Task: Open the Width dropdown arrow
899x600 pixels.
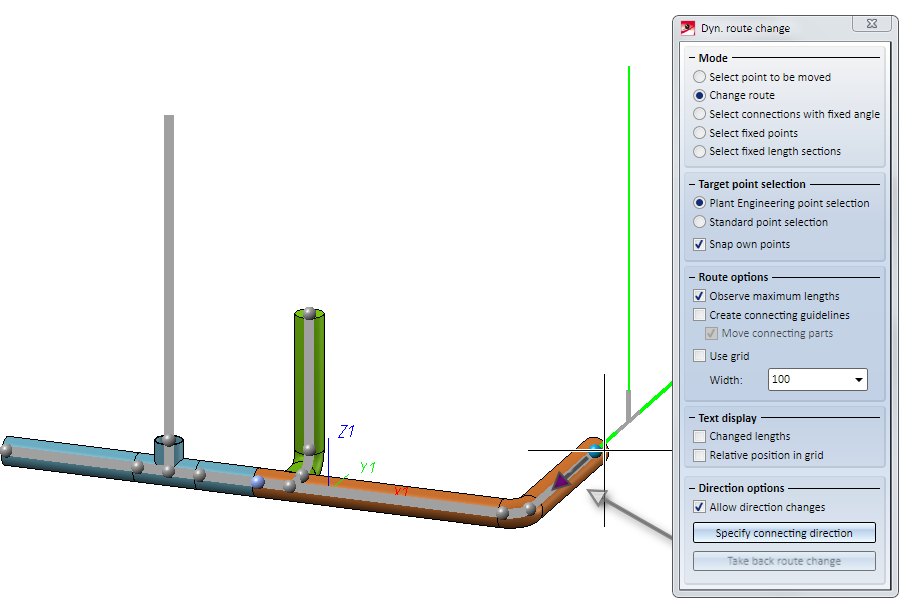Action: click(858, 380)
